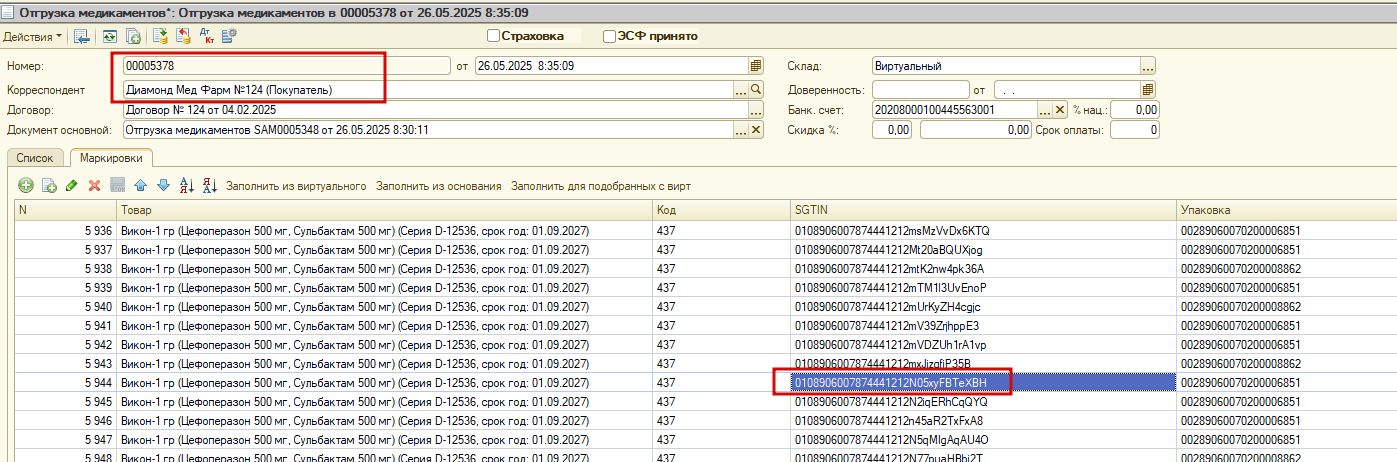Move row up with blue arrow
The width and height of the screenshot is (1397, 462).
click(140, 186)
